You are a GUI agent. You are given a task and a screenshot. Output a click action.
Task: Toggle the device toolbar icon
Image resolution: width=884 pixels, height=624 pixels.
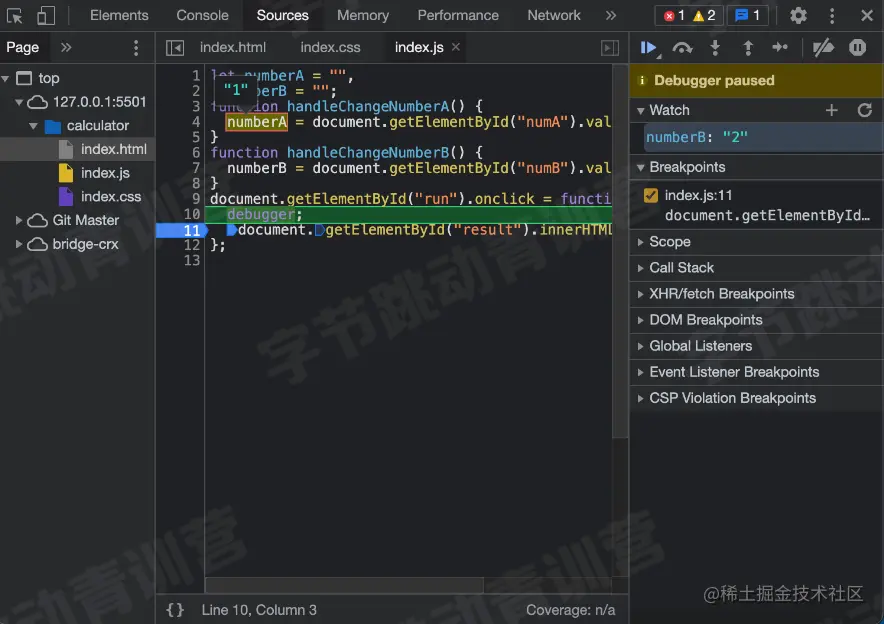click(x=46, y=16)
